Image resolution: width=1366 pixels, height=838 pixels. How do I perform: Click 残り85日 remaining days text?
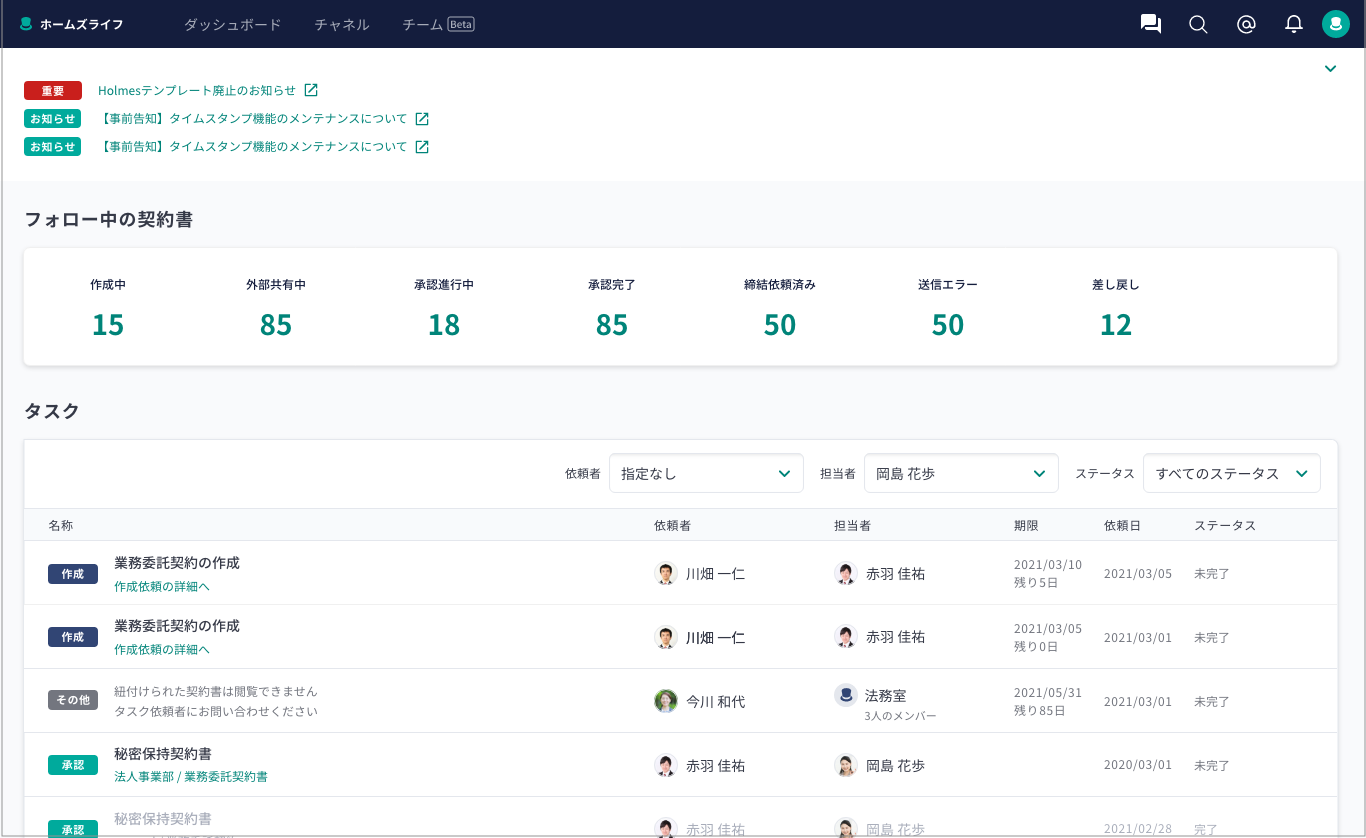tap(1039, 711)
